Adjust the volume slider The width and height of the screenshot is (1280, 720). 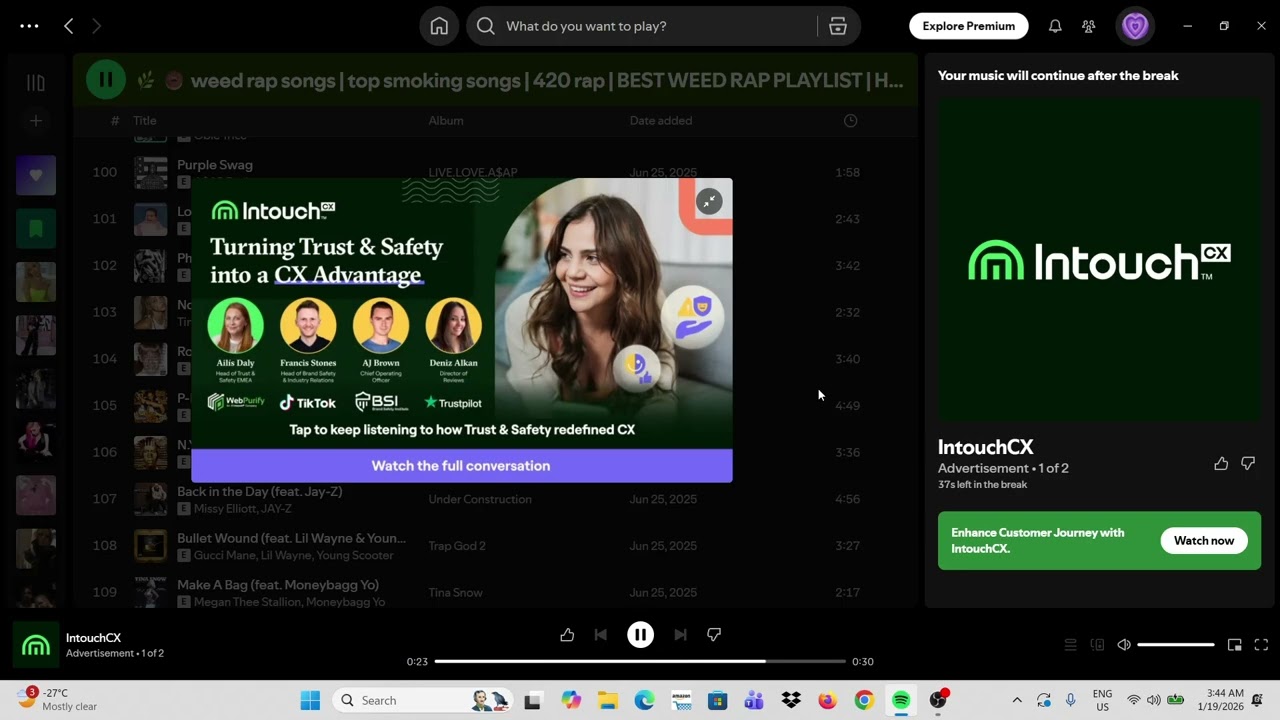tap(1176, 645)
